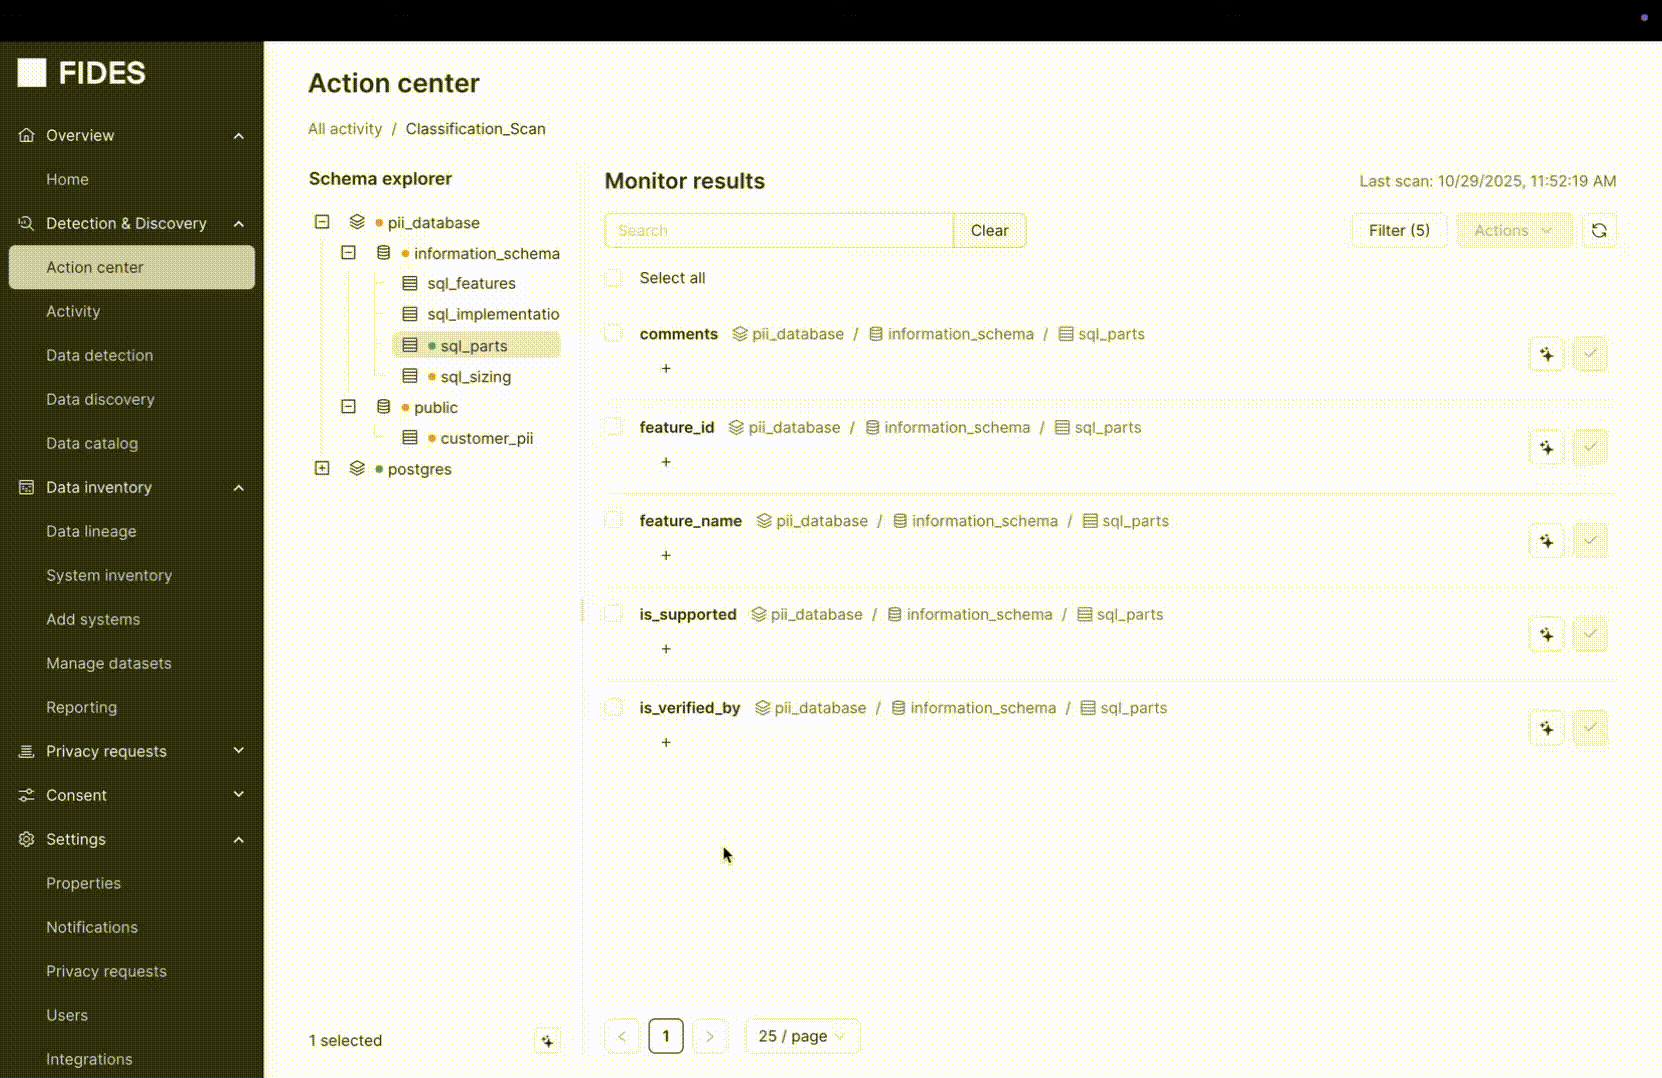Open Data catalog in the sidebar
Image resolution: width=1662 pixels, height=1078 pixels.
click(x=92, y=443)
